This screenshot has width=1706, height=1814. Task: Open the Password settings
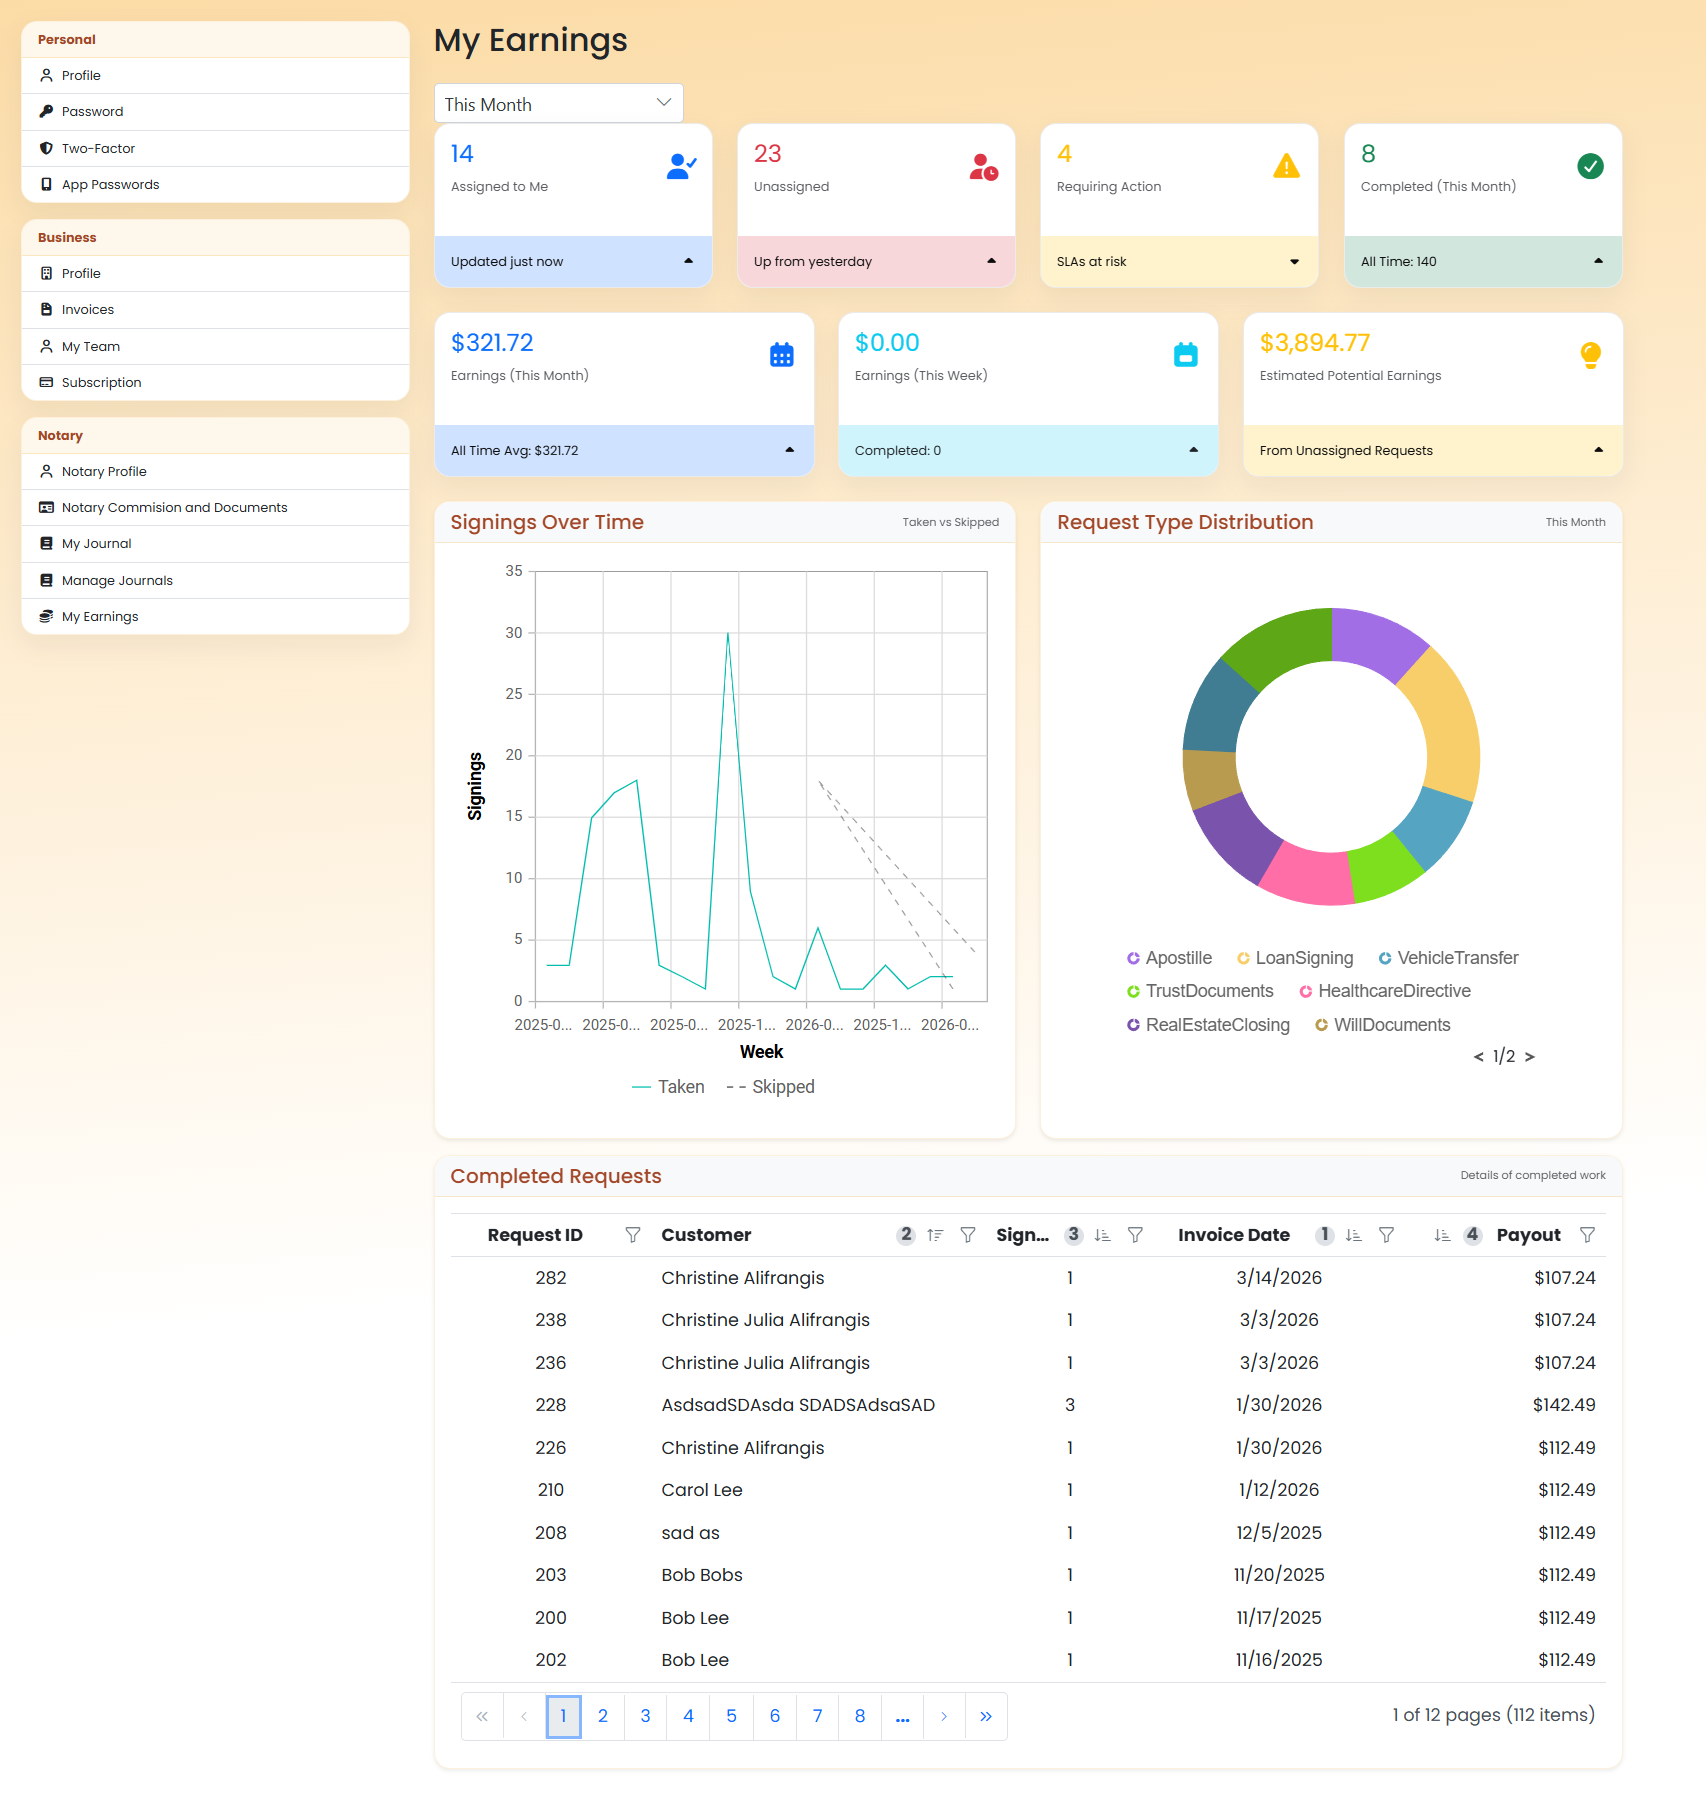point(215,112)
